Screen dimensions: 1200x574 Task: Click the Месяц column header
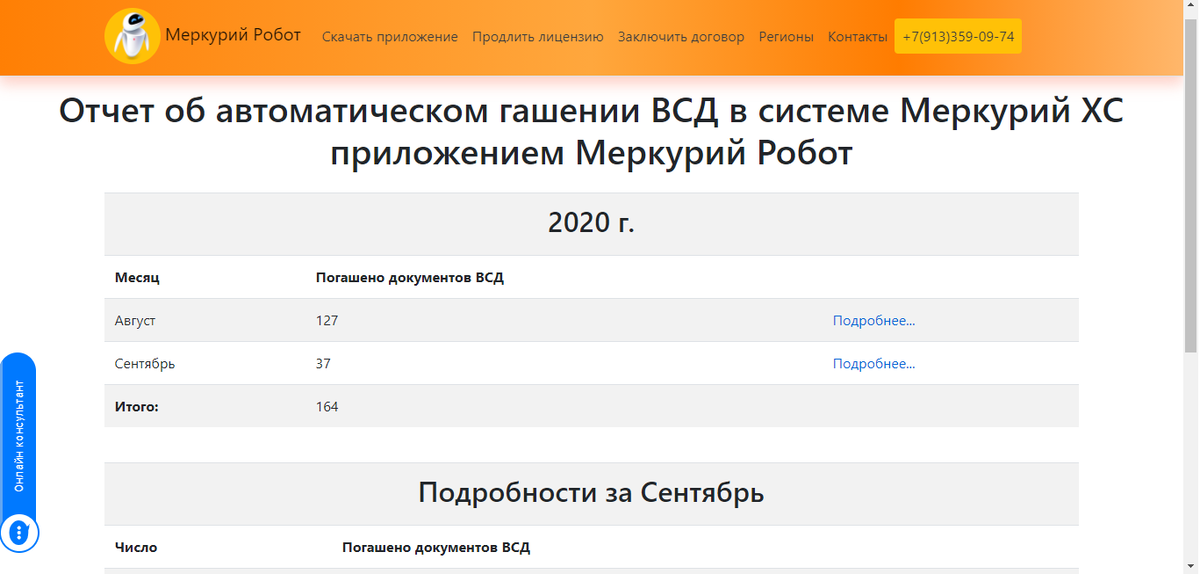(137, 278)
